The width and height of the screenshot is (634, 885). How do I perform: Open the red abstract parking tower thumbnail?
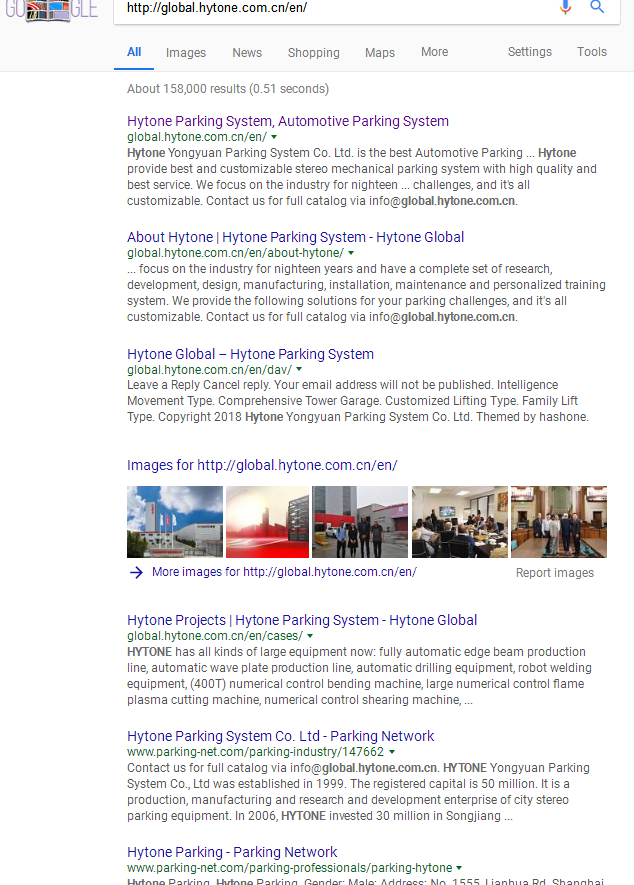pyautogui.click(x=268, y=522)
